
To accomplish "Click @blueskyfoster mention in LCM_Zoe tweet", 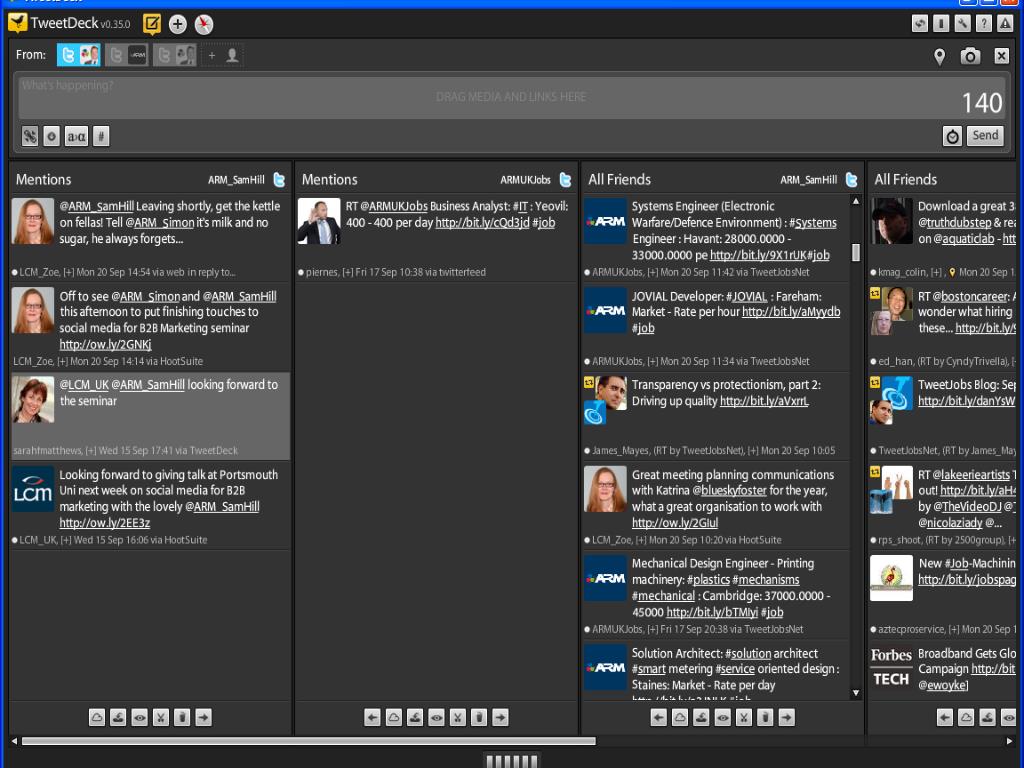I will coord(729,490).
